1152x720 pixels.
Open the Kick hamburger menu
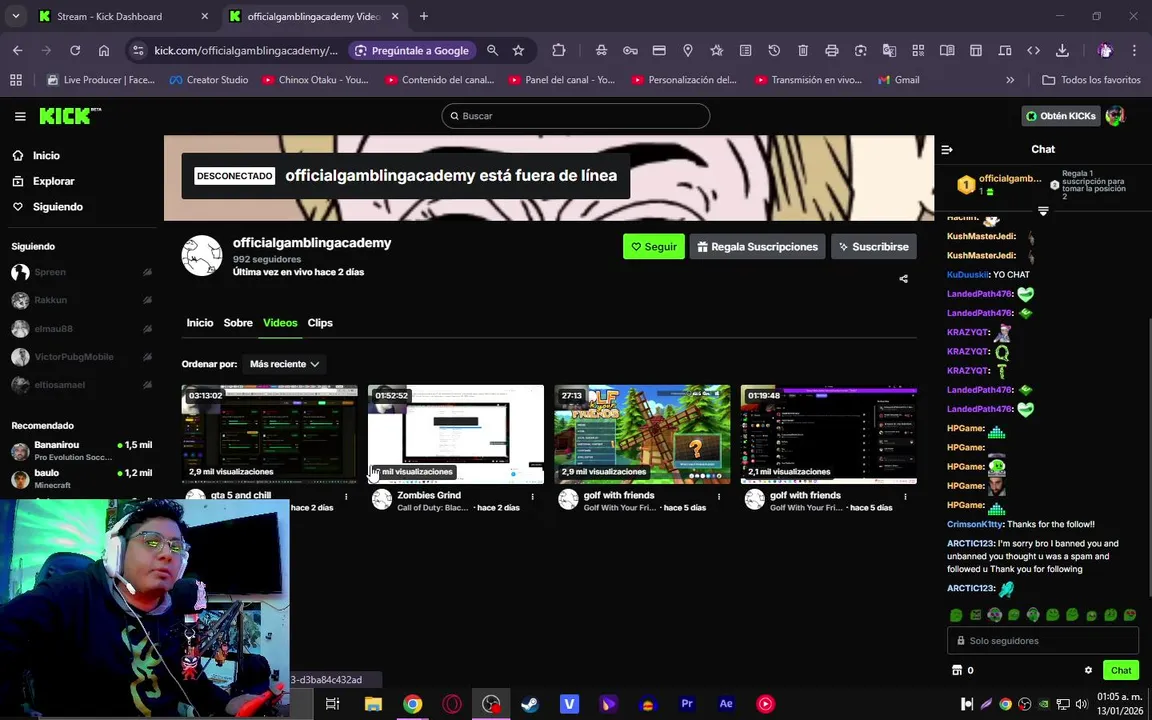20,116
